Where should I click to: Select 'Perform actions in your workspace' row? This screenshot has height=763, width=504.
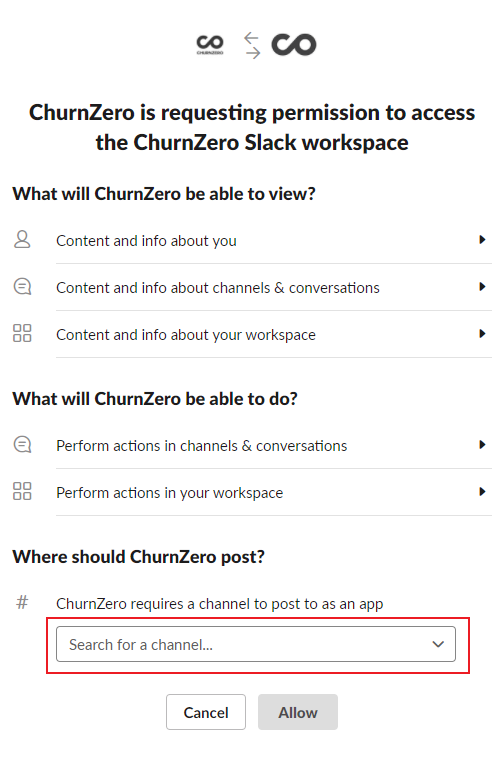[x=252, y=492]
